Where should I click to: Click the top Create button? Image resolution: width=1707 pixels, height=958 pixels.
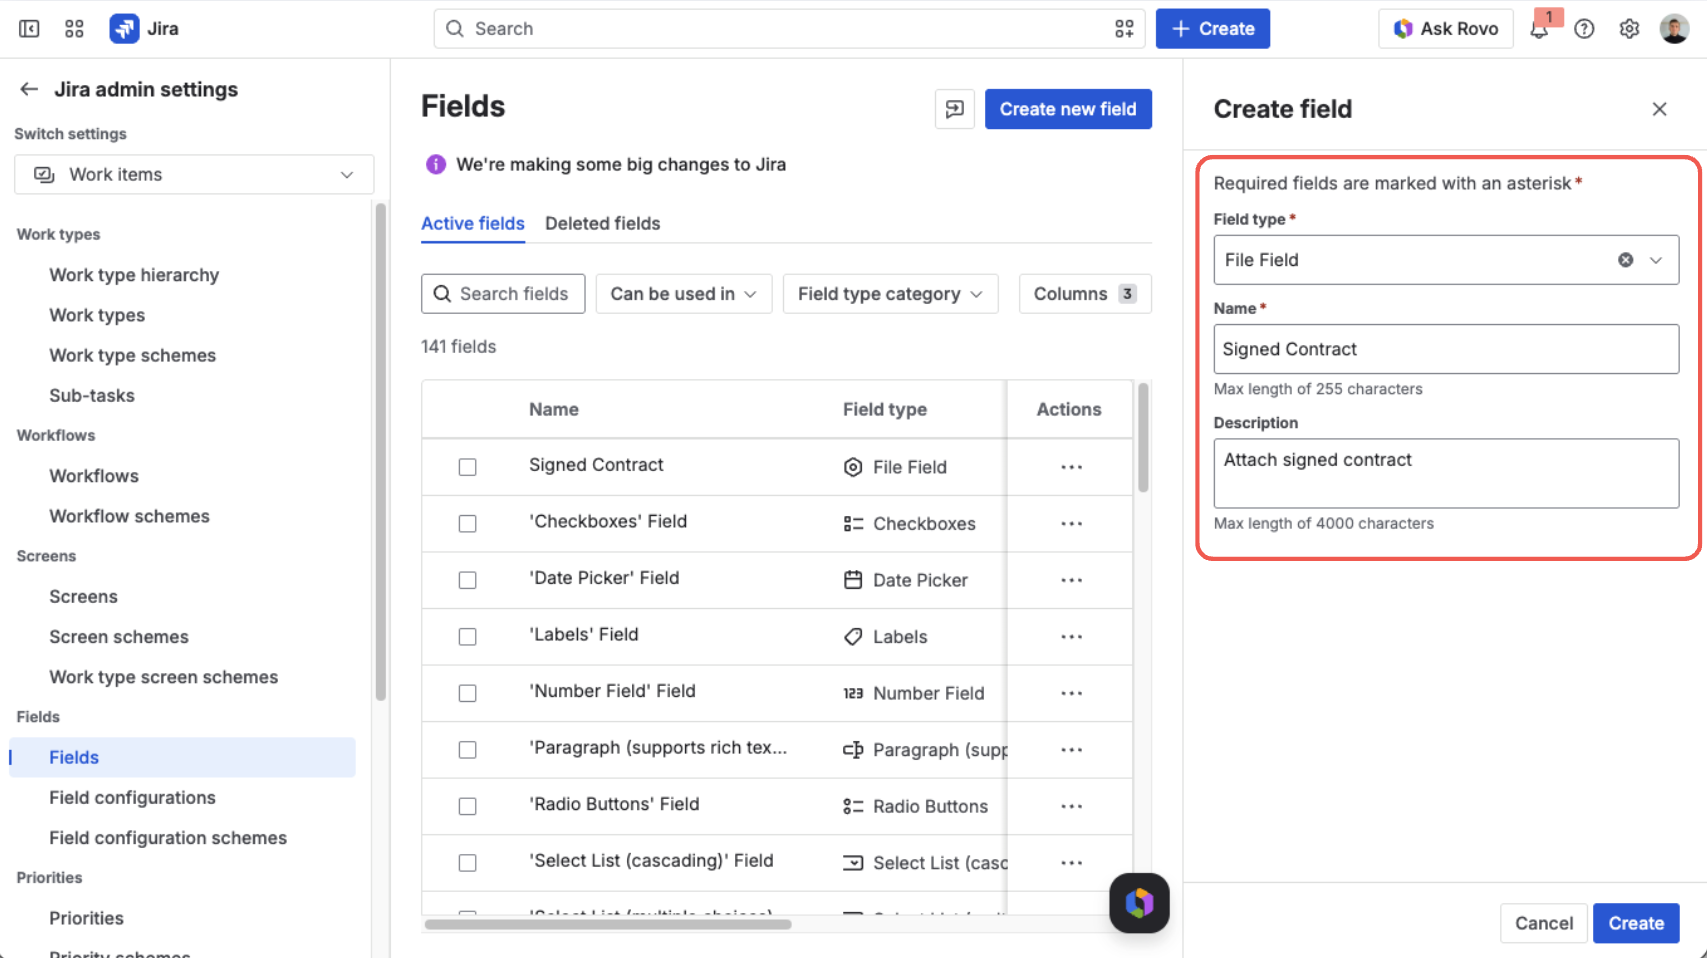point(1212,29)
